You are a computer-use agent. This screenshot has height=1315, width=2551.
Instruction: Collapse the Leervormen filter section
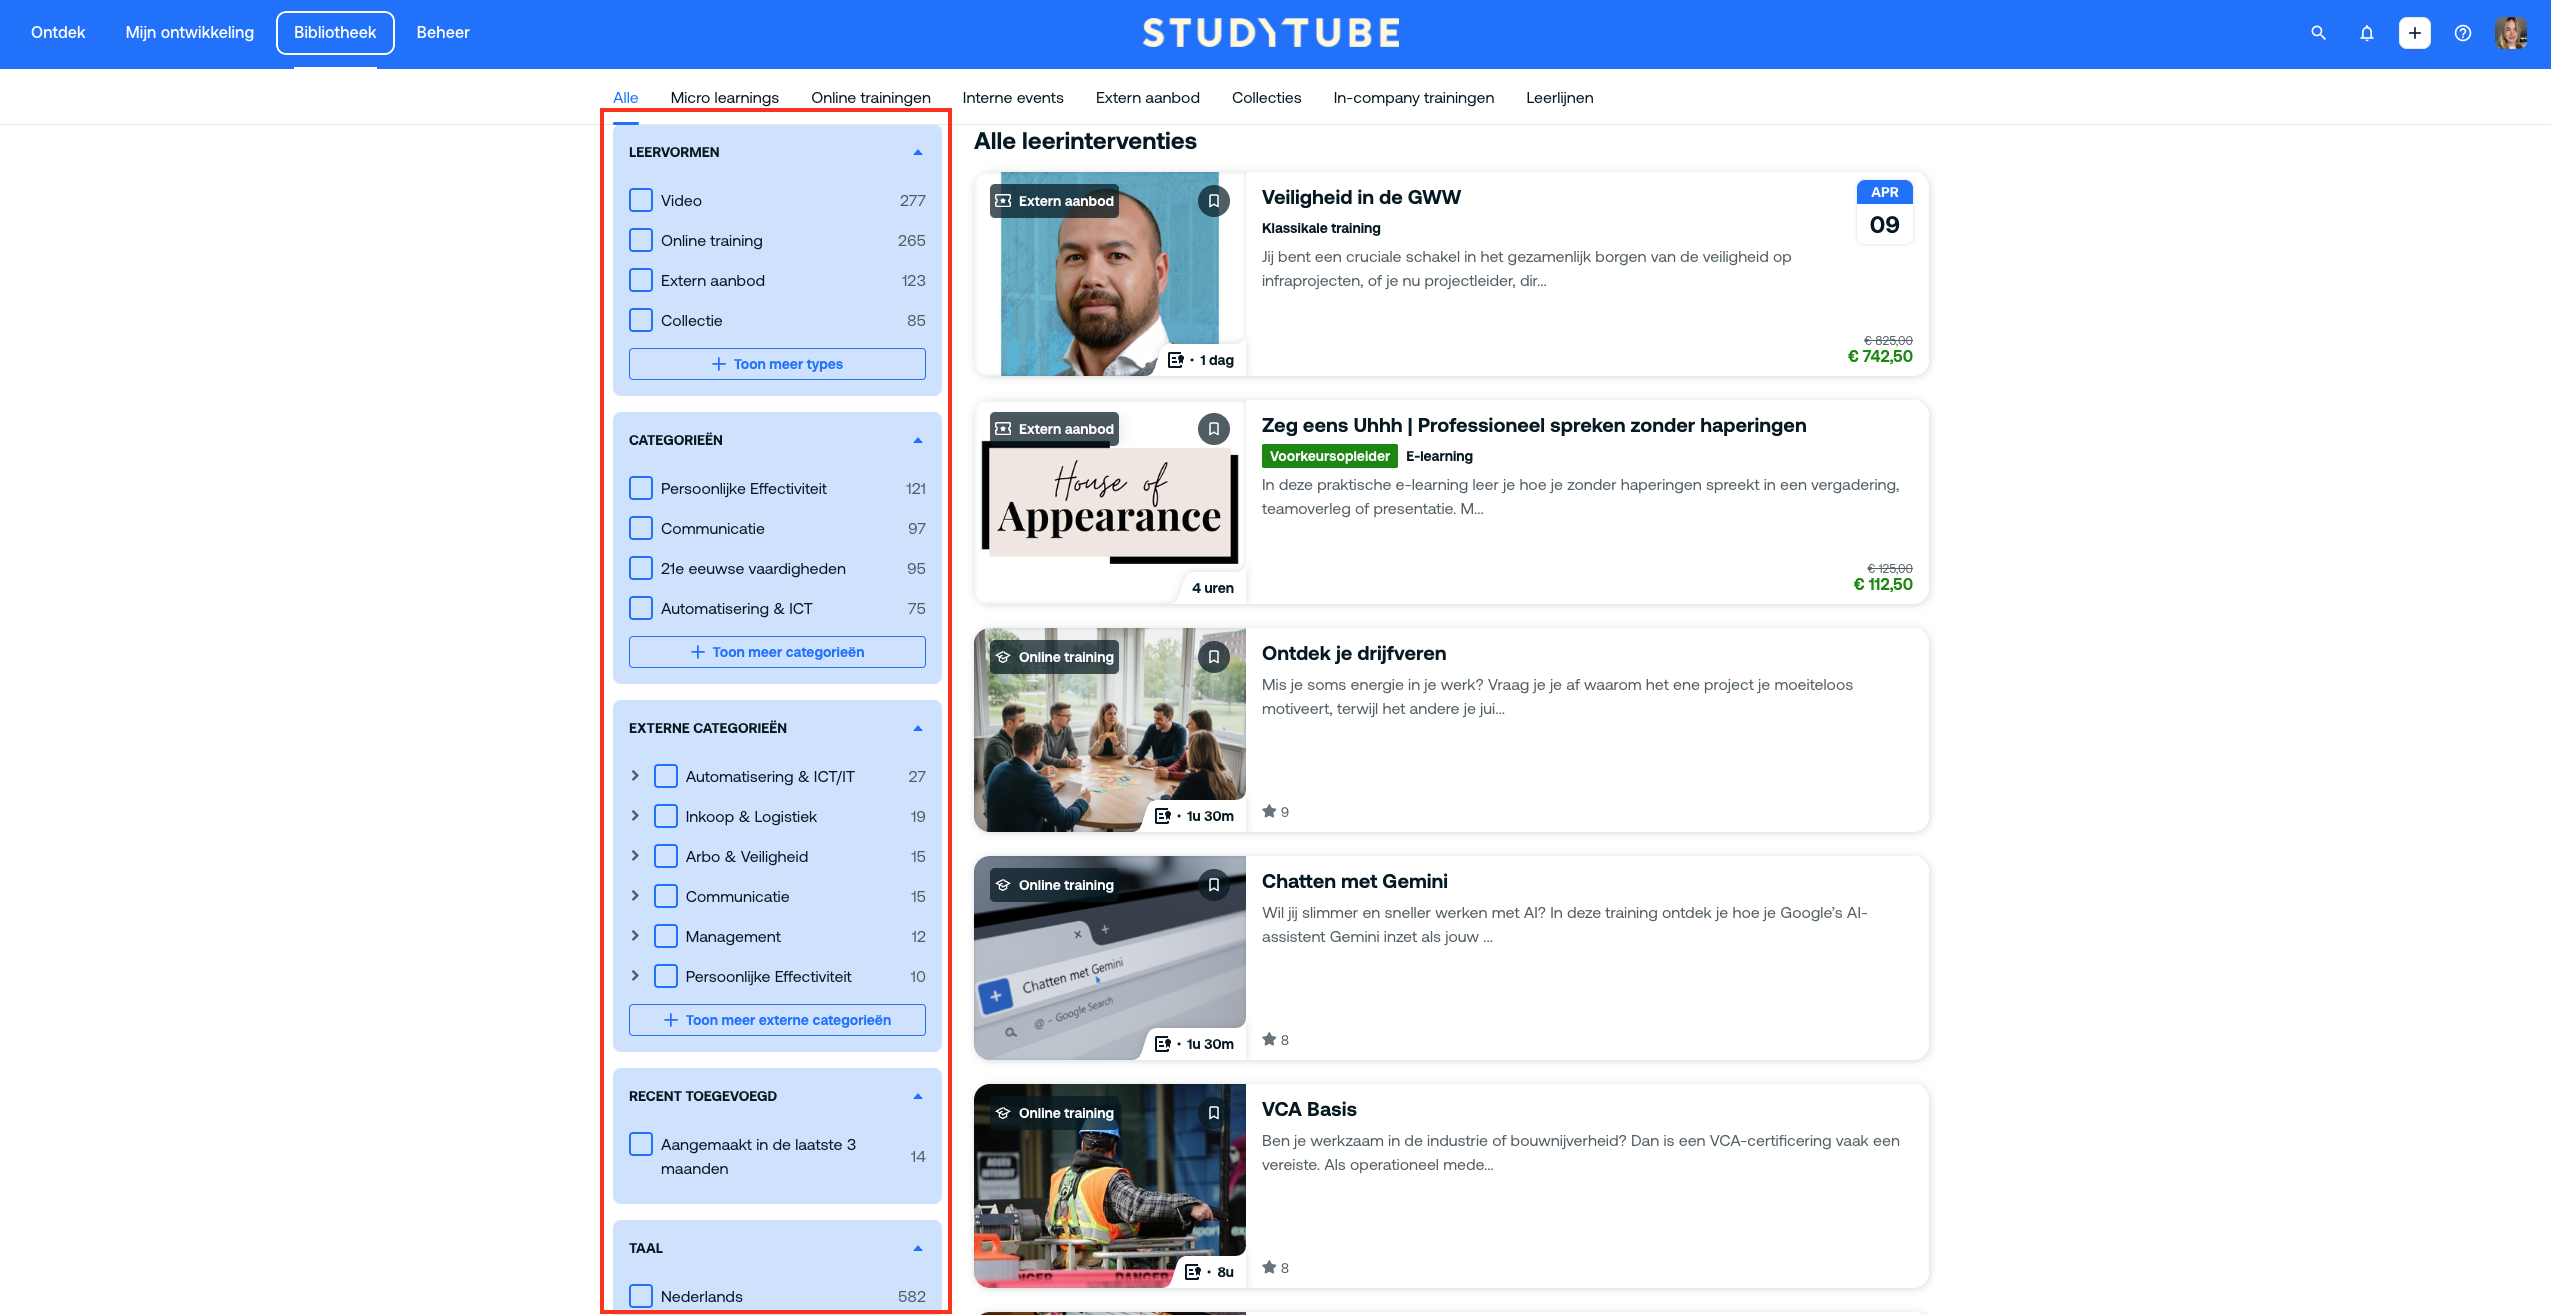[x=917, y=152]
